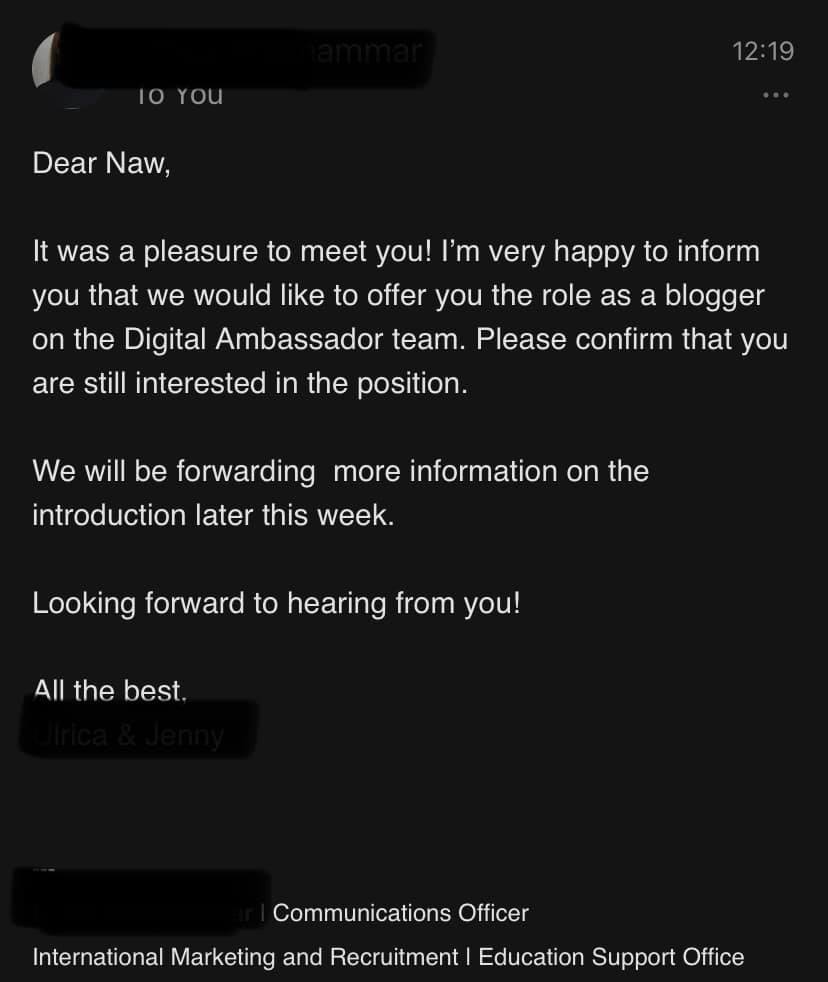Click 'Education Support Office' in signature
Image resolution: width=828 pixels, height=982 pixels.
click(x=611, y=958)
